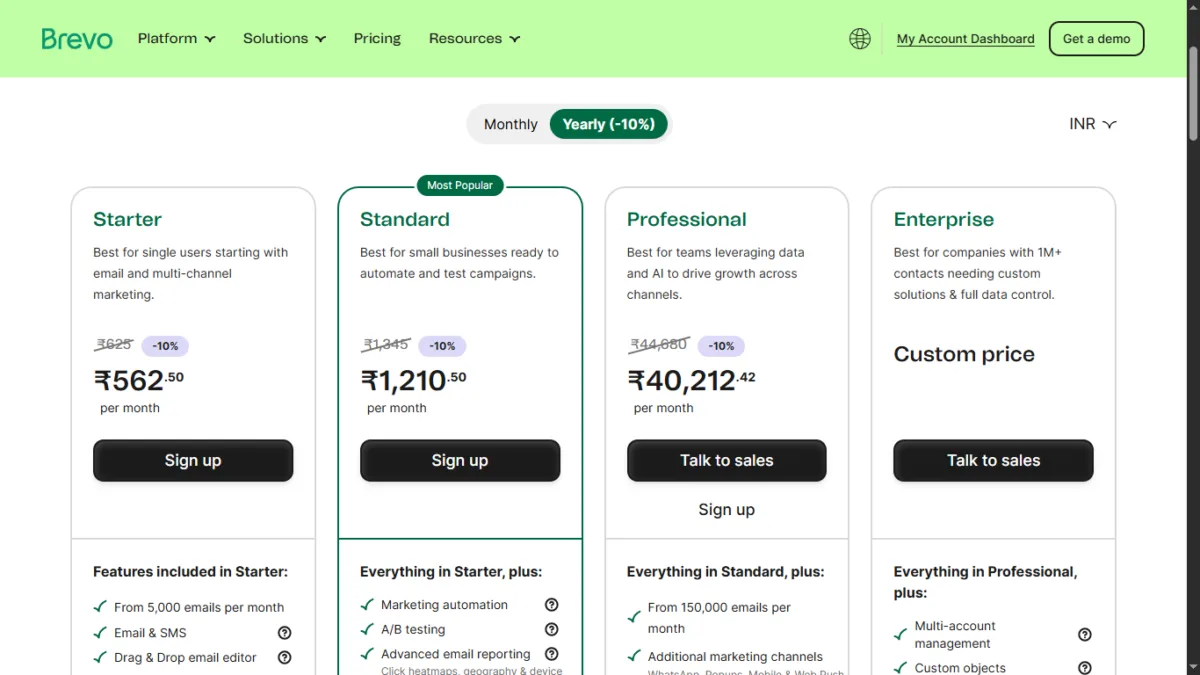Click the ₹40,212.42 Professional price
The width and height of the screenshot is (1200, 675).
[691, 380]
